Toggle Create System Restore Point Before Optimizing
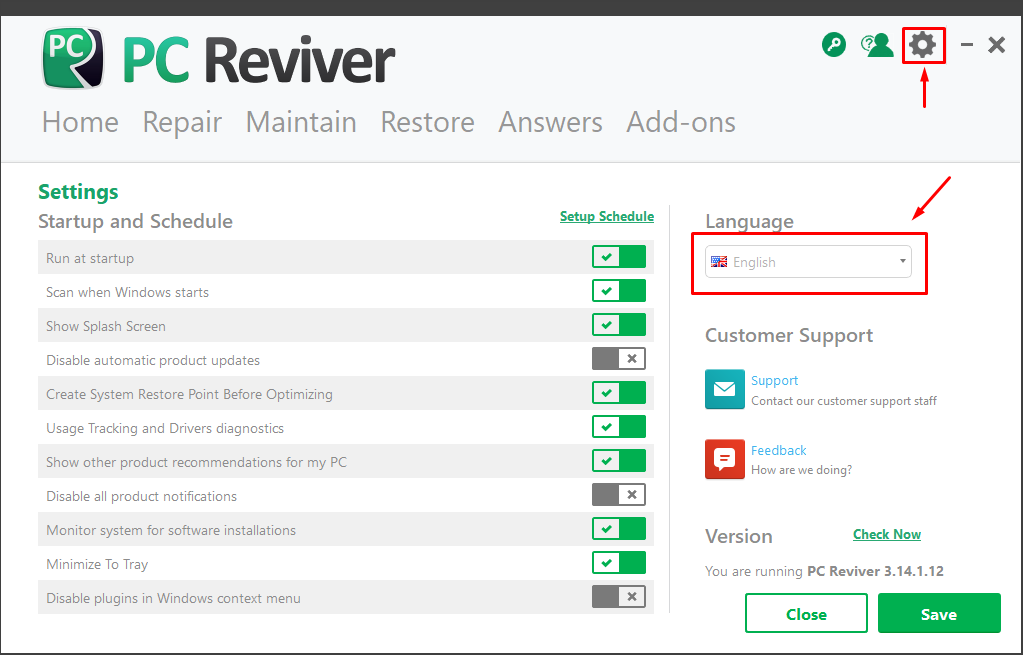The width and height of the screenshot is (1023, 655). click(618, 393)
